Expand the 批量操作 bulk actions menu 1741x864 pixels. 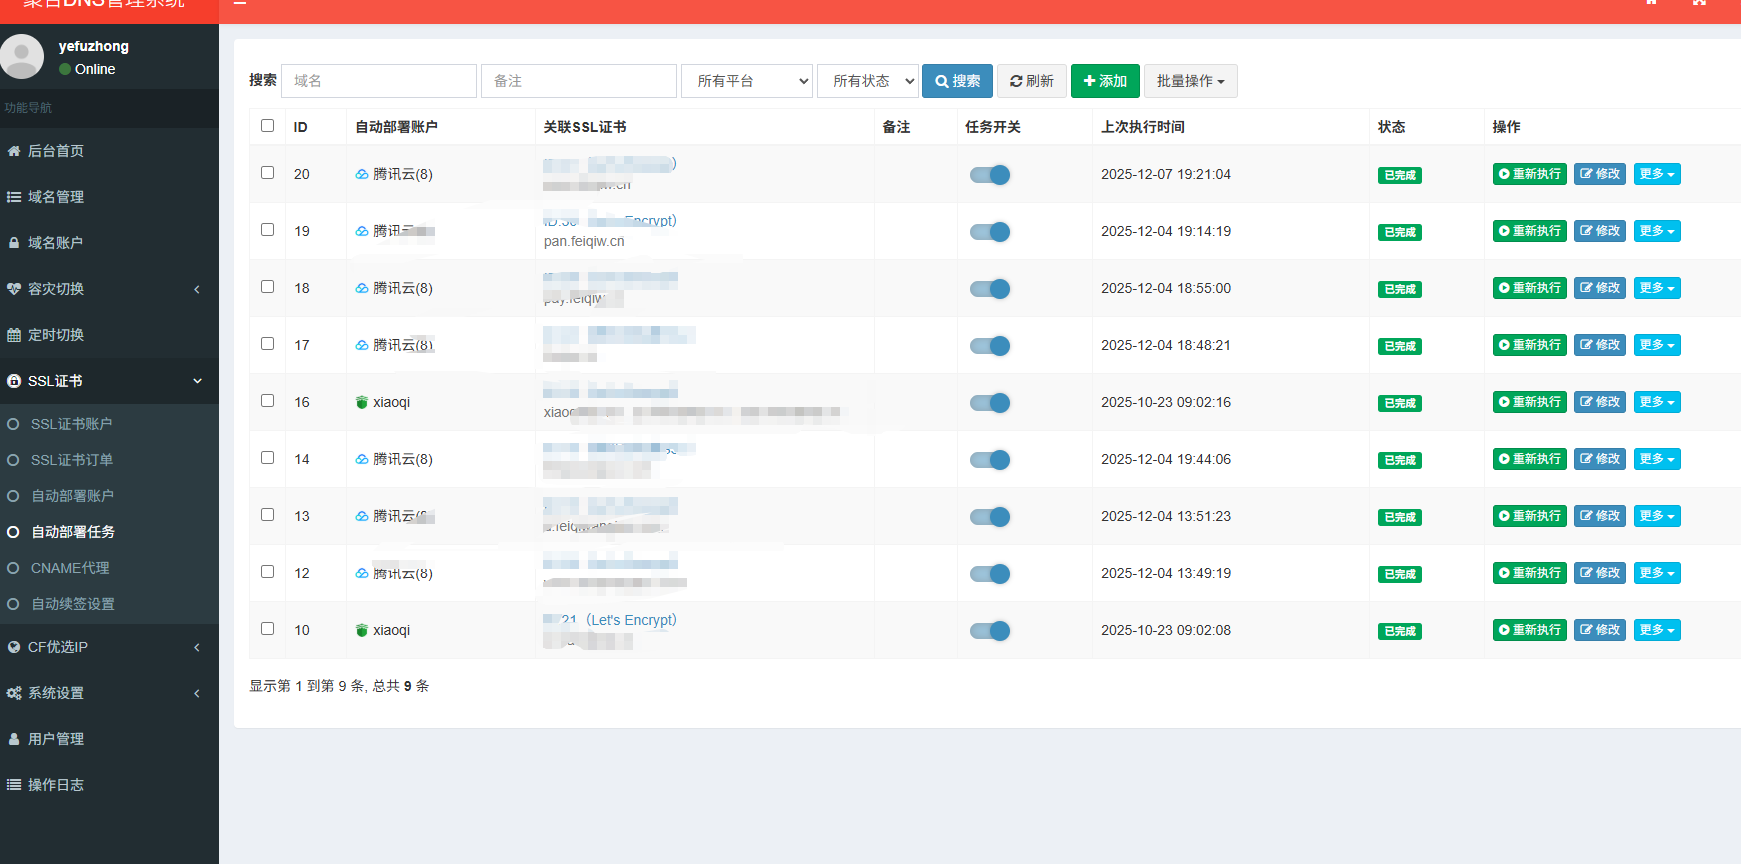1190,81
